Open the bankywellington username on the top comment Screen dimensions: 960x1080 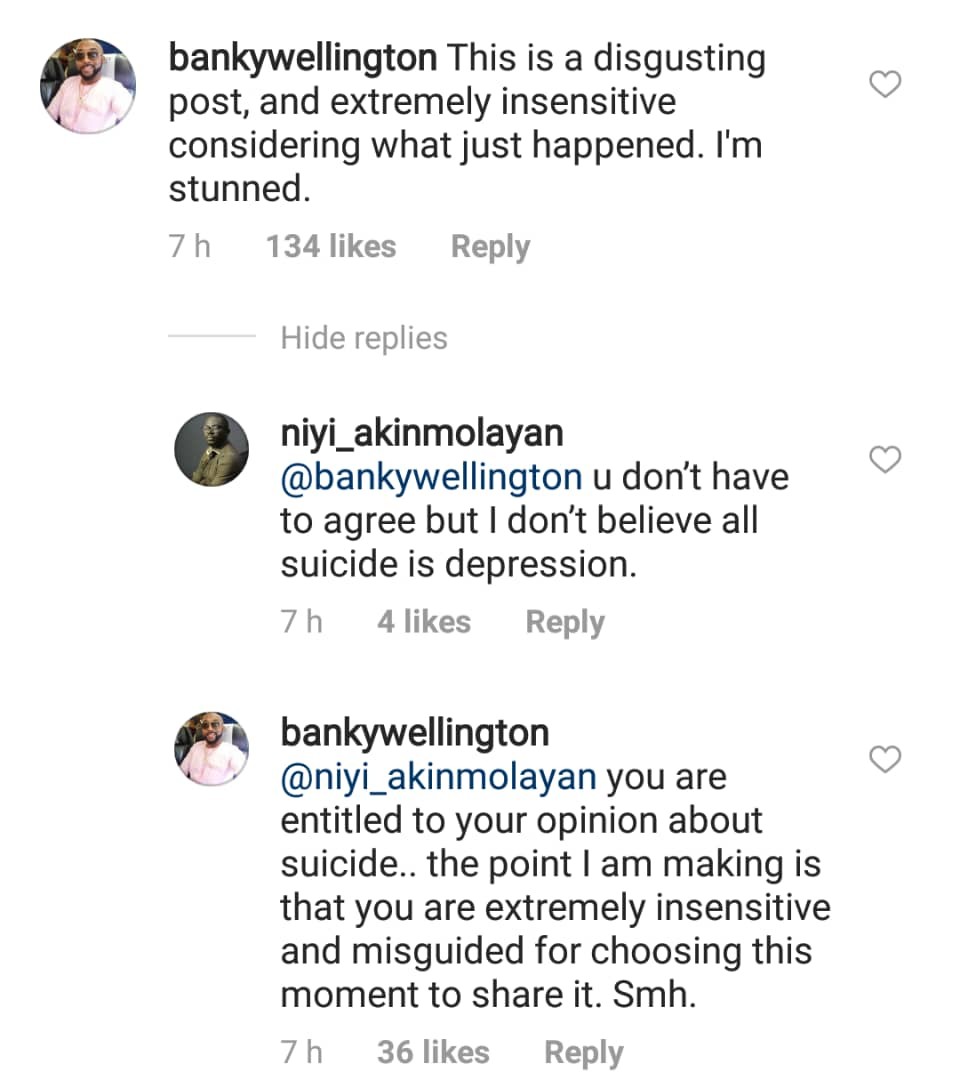[303, 58]
